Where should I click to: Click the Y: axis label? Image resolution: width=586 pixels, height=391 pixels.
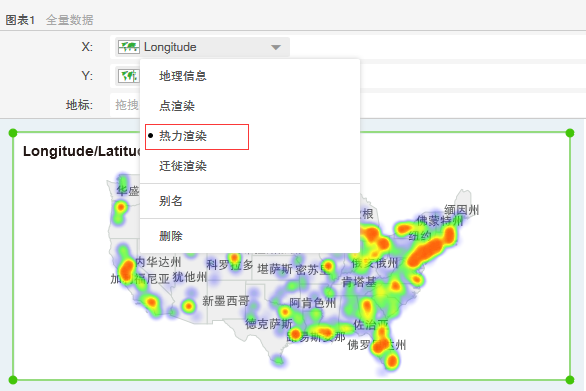point(87,76)
